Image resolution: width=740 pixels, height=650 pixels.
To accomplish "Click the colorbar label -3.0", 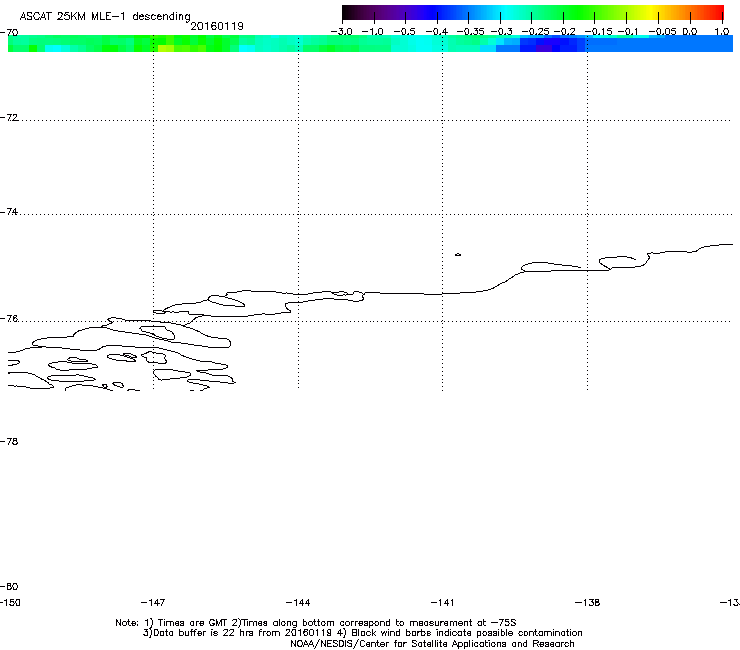I will (341, 32).
